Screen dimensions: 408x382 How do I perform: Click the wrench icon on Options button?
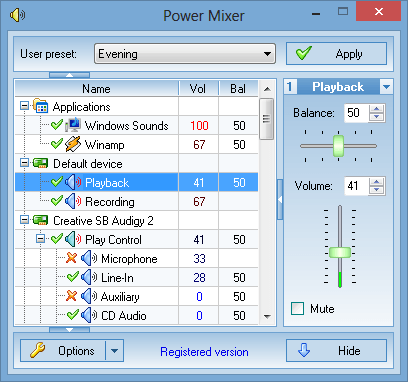[38, 350]
